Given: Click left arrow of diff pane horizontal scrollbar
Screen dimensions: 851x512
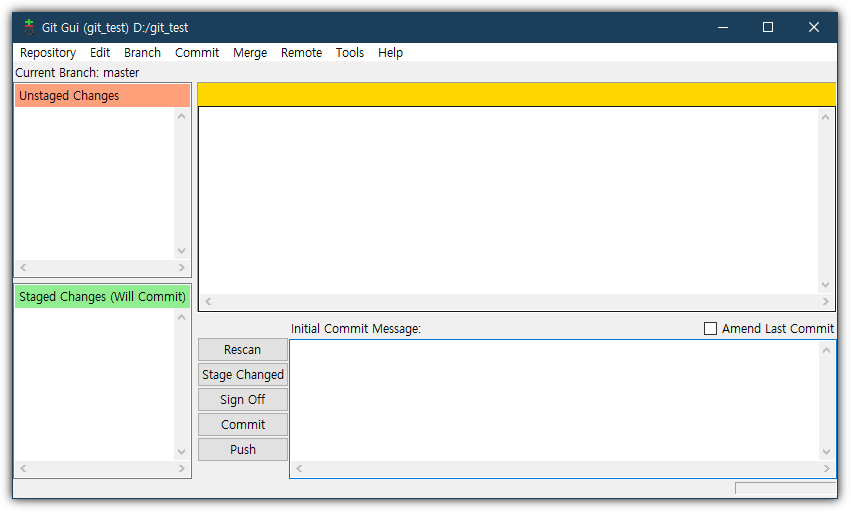Looking at the screenshot, I should (x=208, y=301).
